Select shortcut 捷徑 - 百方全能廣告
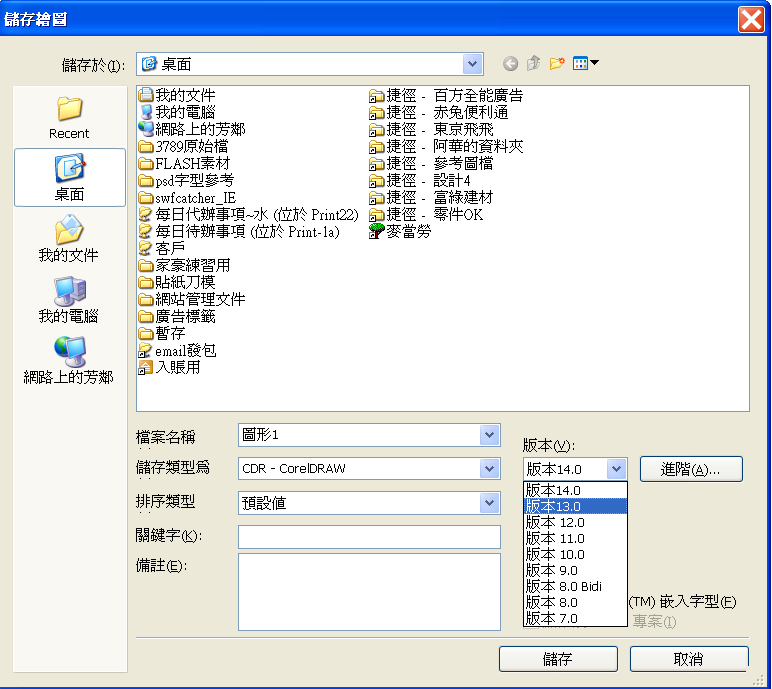The height and width of the screenshot is (689, 772). coord(446,95)
